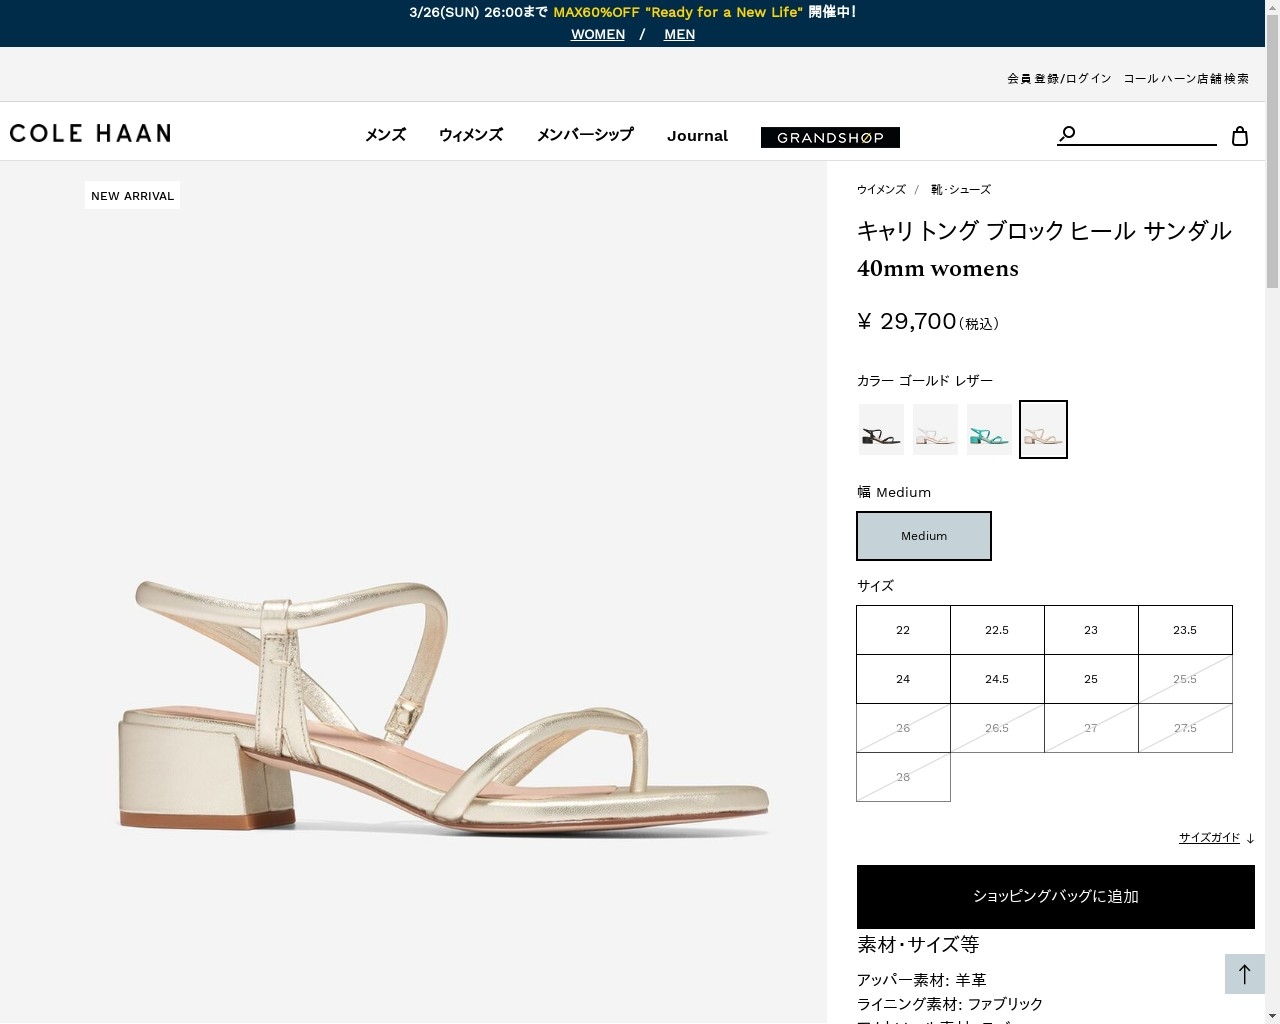This screenshot has width=1280, height=1024.
Task: Open コールハーン店舗検索 link
Action: (x=1186, y=78)
